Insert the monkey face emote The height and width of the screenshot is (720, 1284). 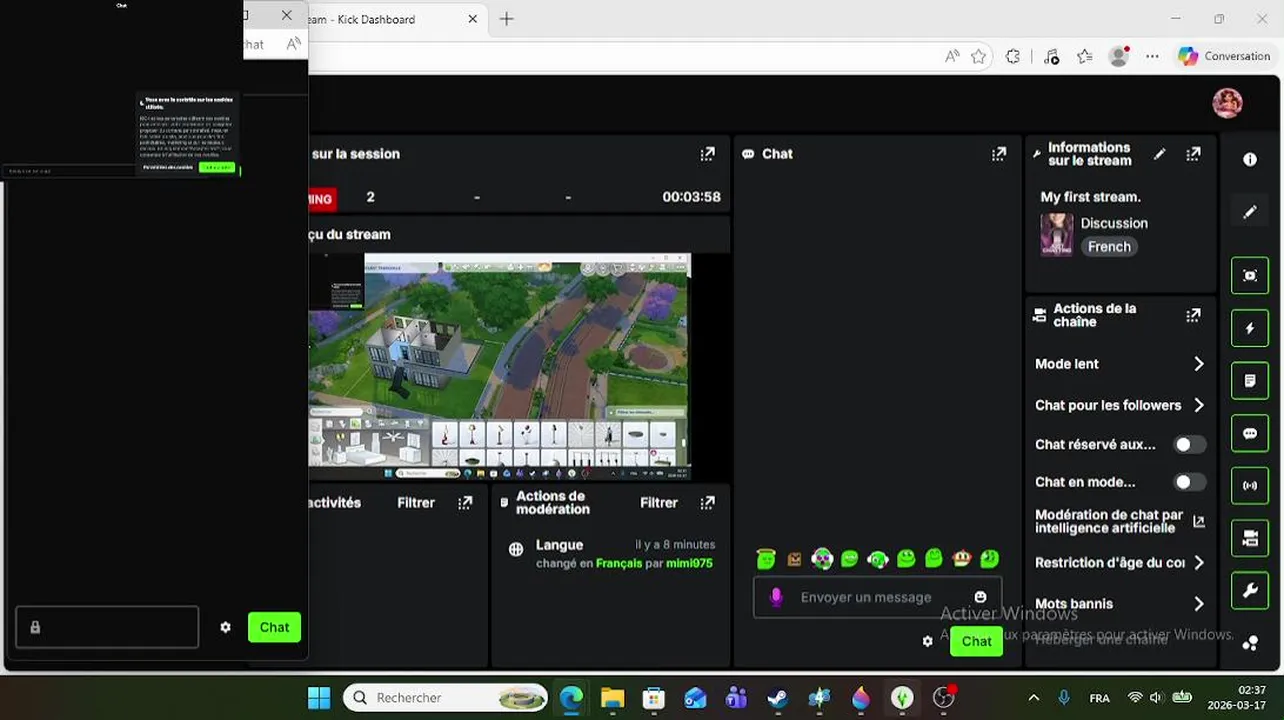click(962, 559)
